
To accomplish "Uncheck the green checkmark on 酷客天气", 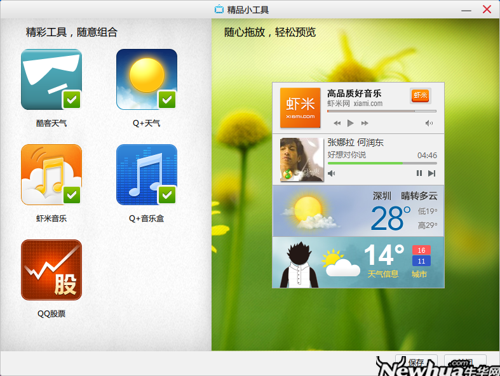I will click(72, 100).
